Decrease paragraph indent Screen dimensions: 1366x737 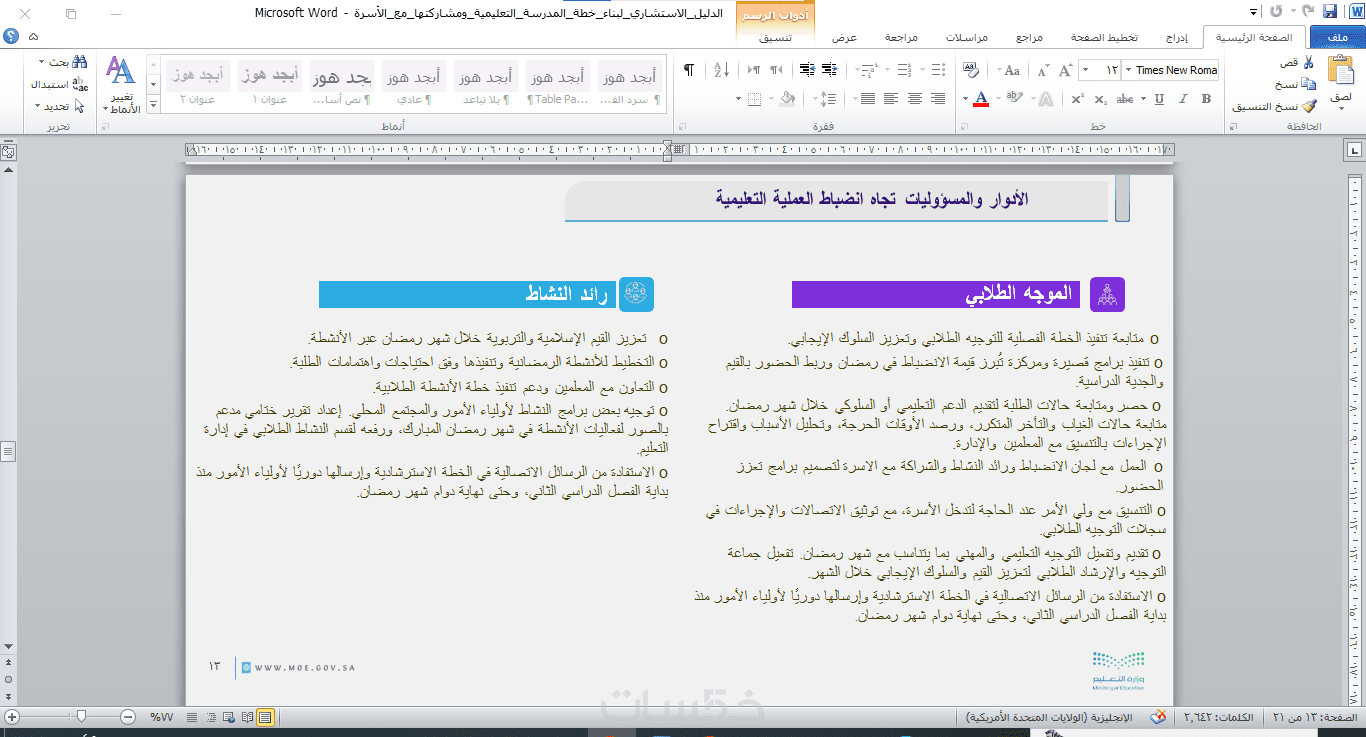tap(829, 70)
